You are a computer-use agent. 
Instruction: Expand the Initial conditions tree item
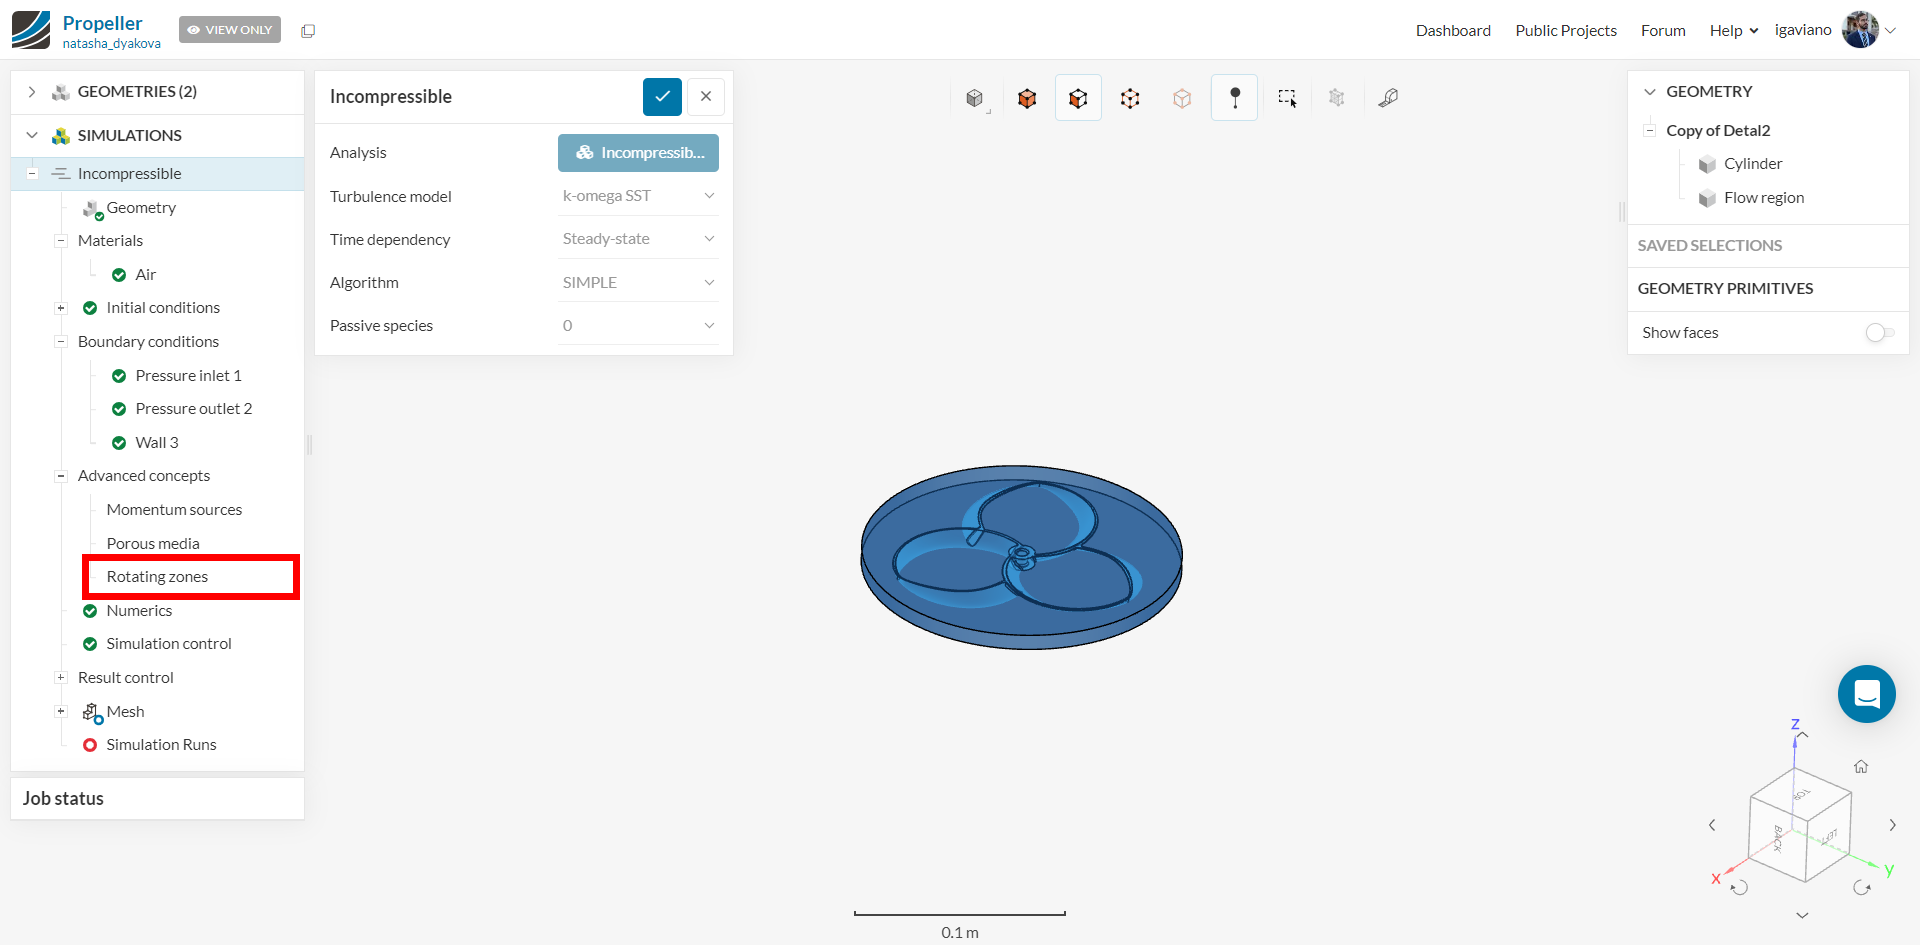[61, 308]
